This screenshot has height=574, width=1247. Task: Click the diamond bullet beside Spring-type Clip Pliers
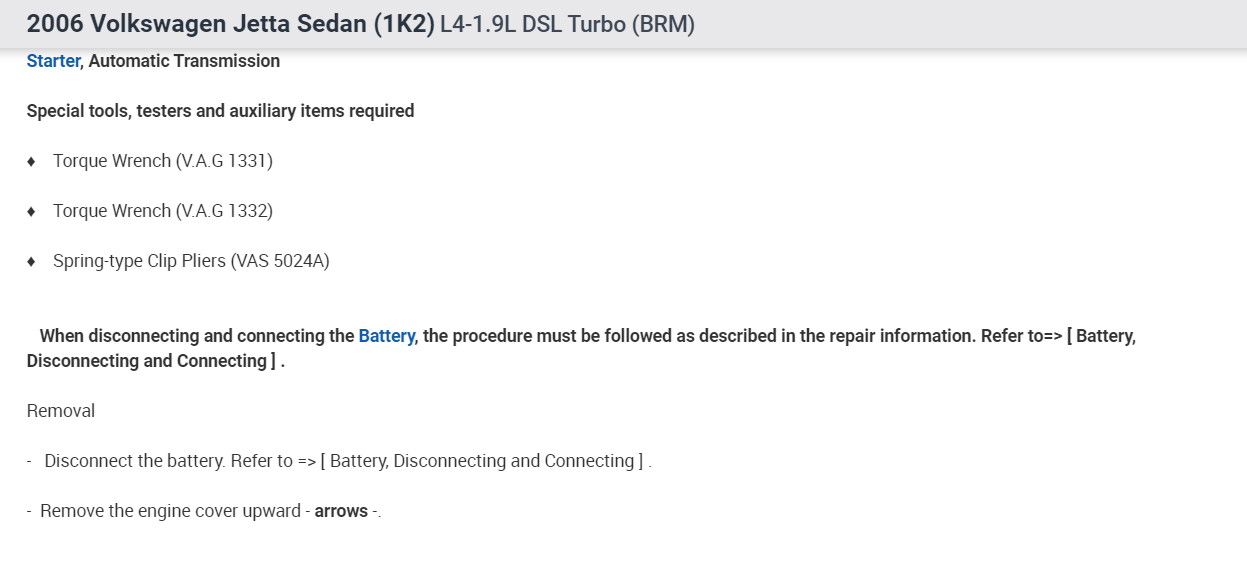coord(31,261)
